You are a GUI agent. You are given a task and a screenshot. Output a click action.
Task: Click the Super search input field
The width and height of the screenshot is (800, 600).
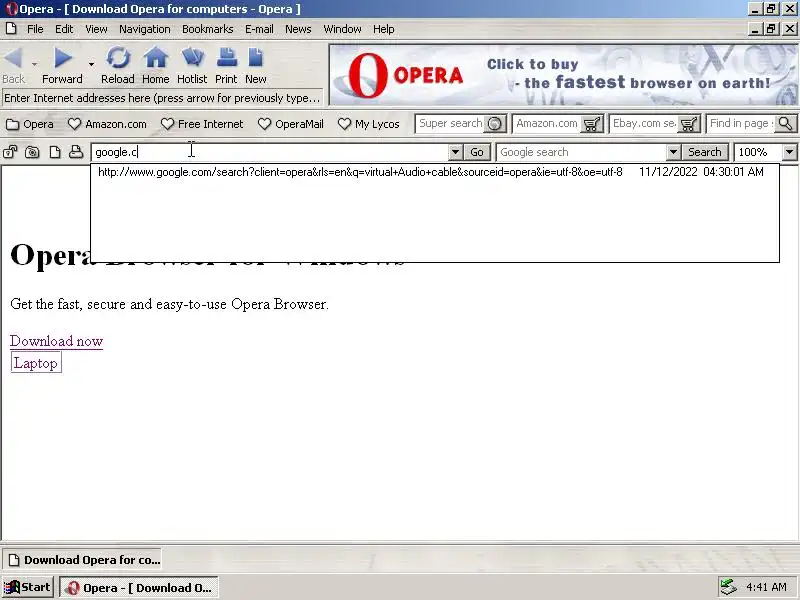tap(450, 123)
